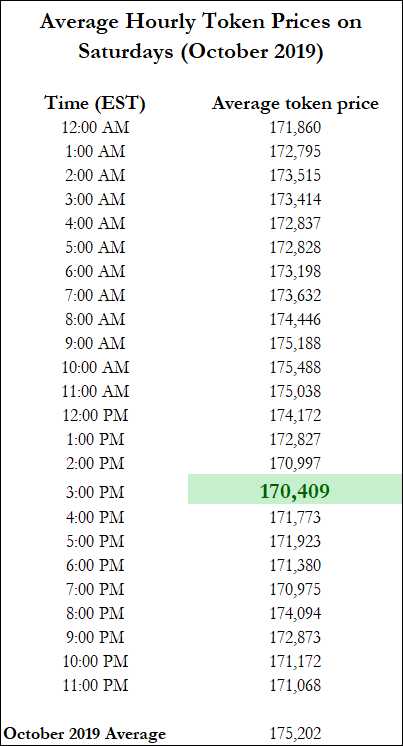
Task: Click the 174,094 price value
Action: pyautogui.click(x=295, y=613)
